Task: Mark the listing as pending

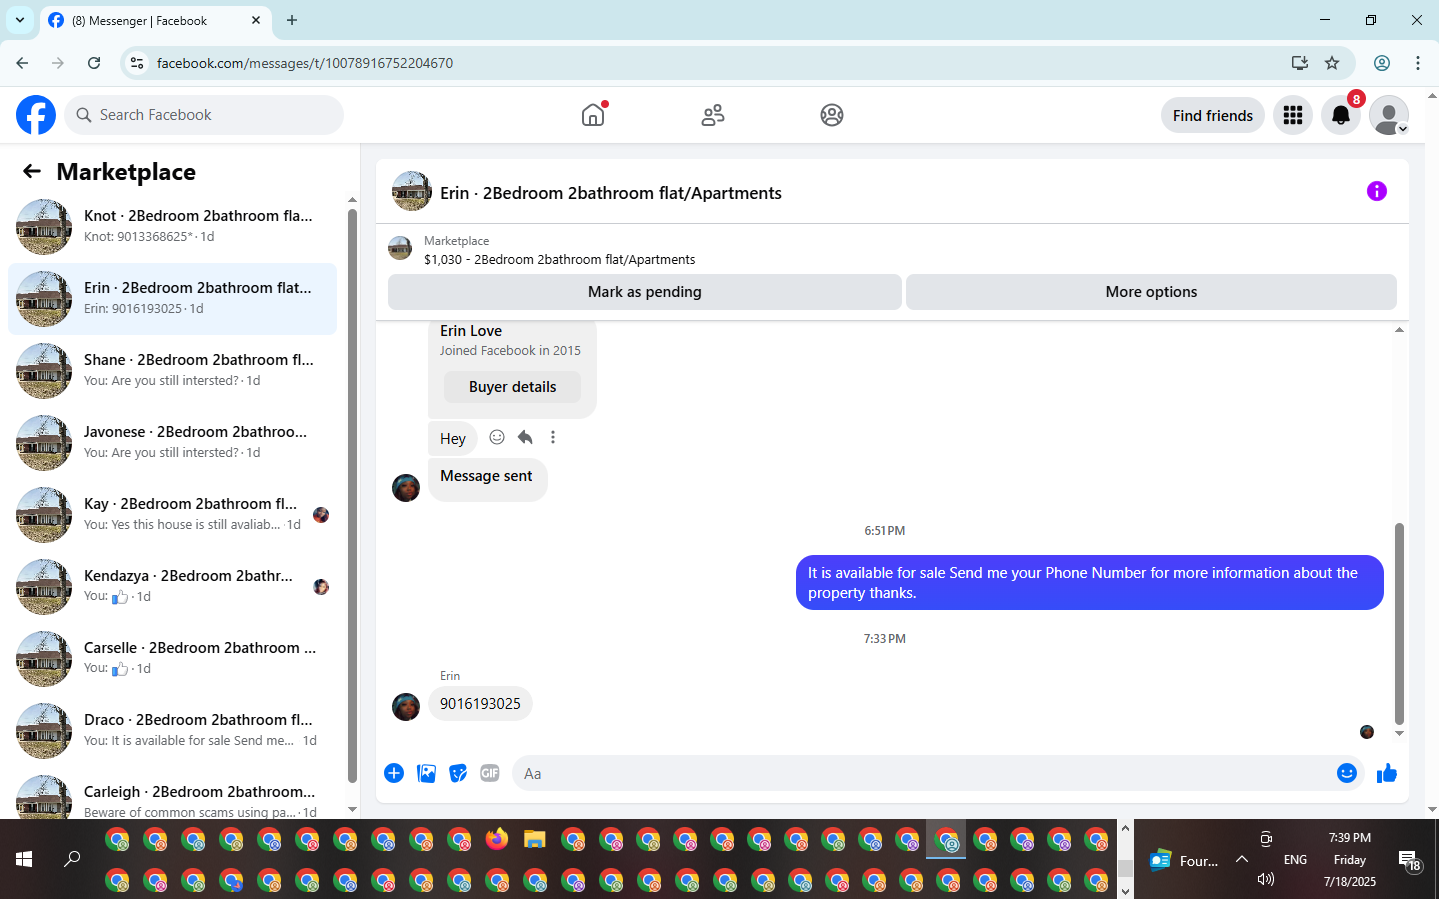Action: pos(645,292)
